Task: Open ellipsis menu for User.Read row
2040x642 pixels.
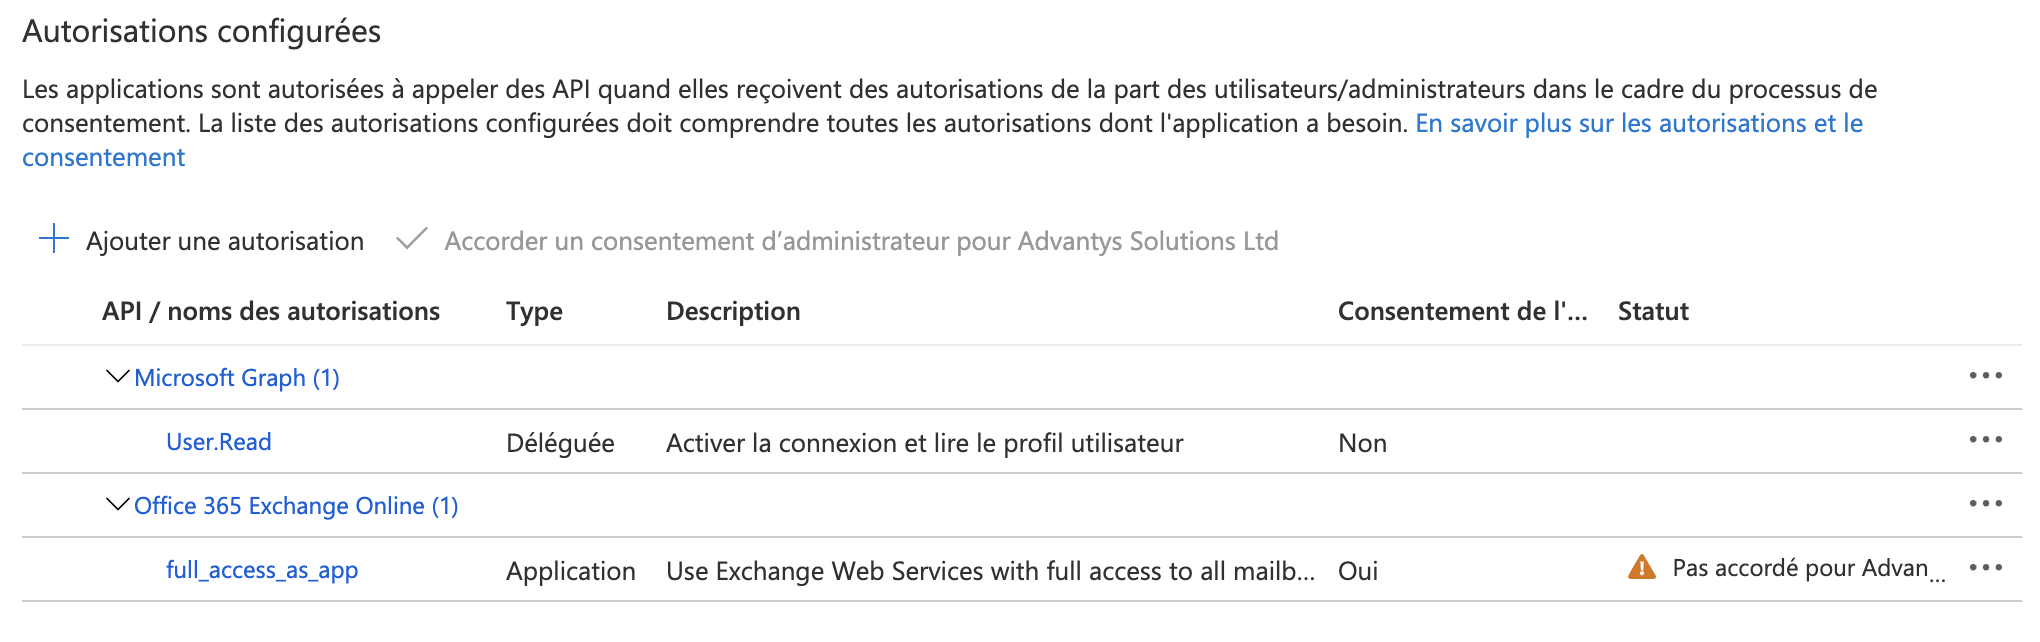Action: pos(1985,440)
